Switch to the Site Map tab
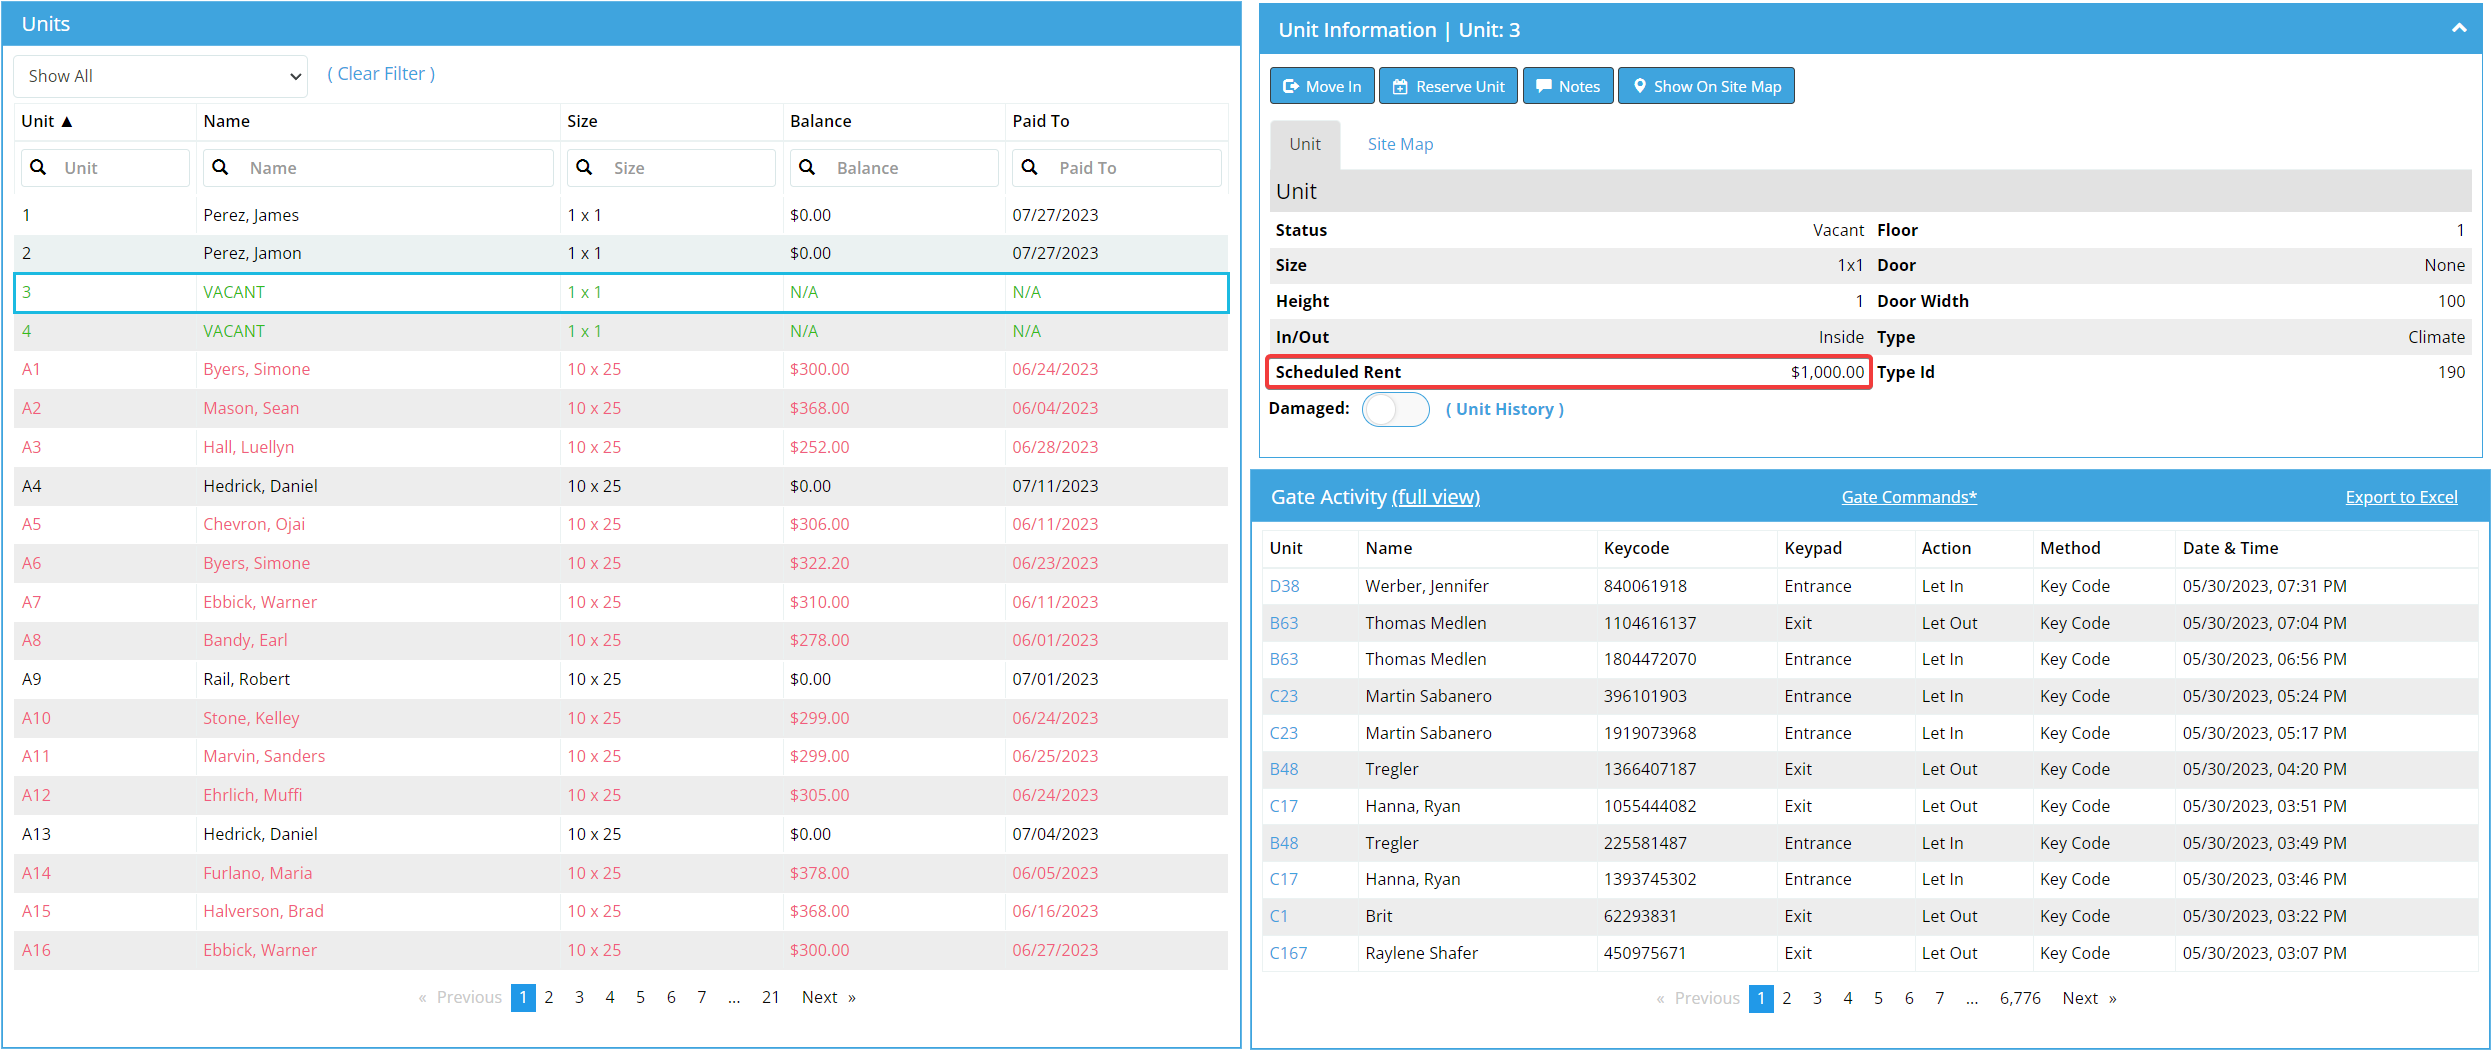Image resolution: width=2492 pixels, height=1051 pixels. (x=1400, y=144)
